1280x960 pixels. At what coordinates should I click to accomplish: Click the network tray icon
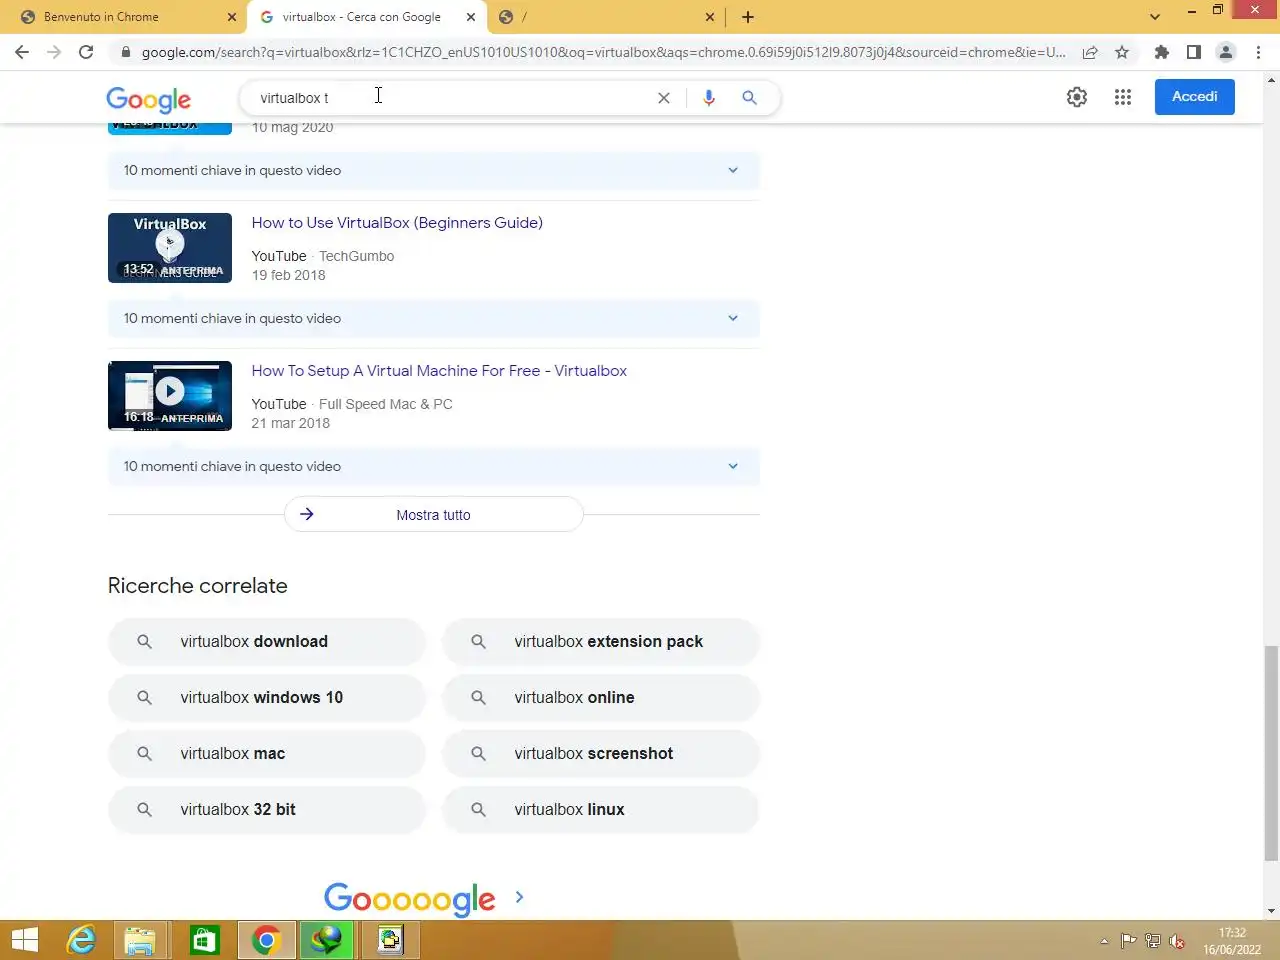tap(1153, 941)
